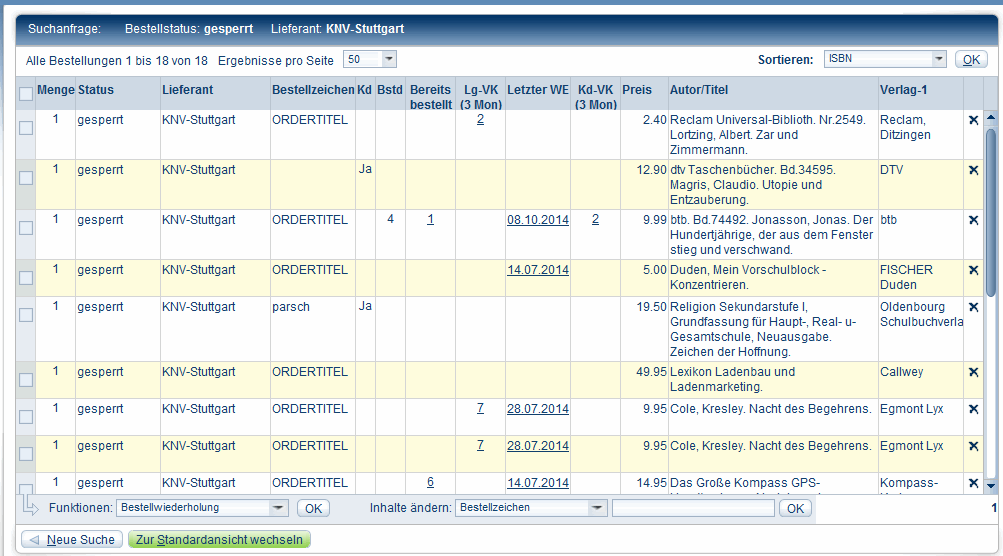Select the Lexikon Ladenbau row checkbox
Screen dimensions: 1003x556
26,379
